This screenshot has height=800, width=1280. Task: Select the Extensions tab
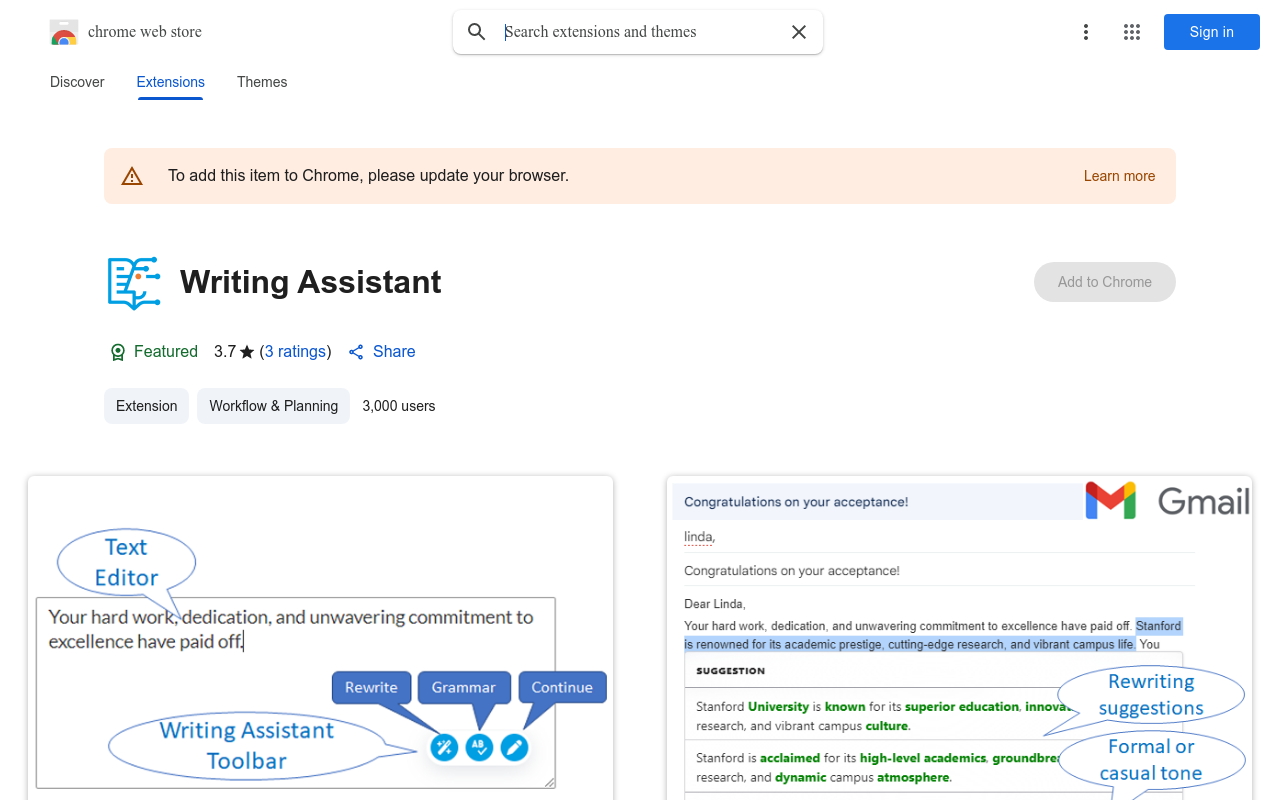pos(171,82)
